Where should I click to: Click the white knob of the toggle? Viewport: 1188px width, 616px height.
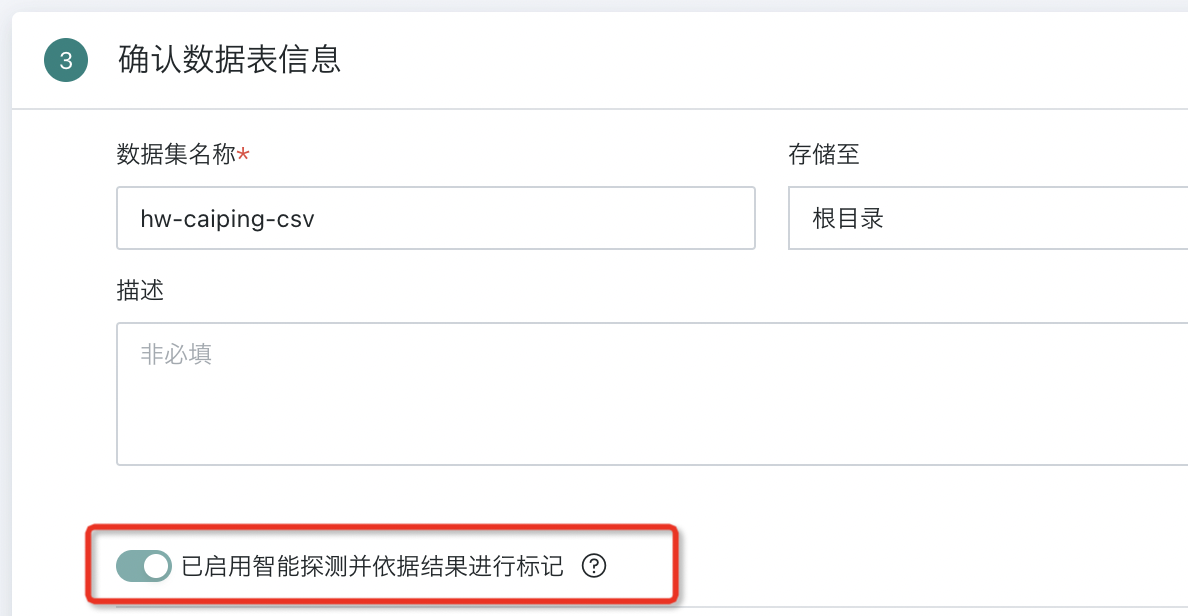156,566
